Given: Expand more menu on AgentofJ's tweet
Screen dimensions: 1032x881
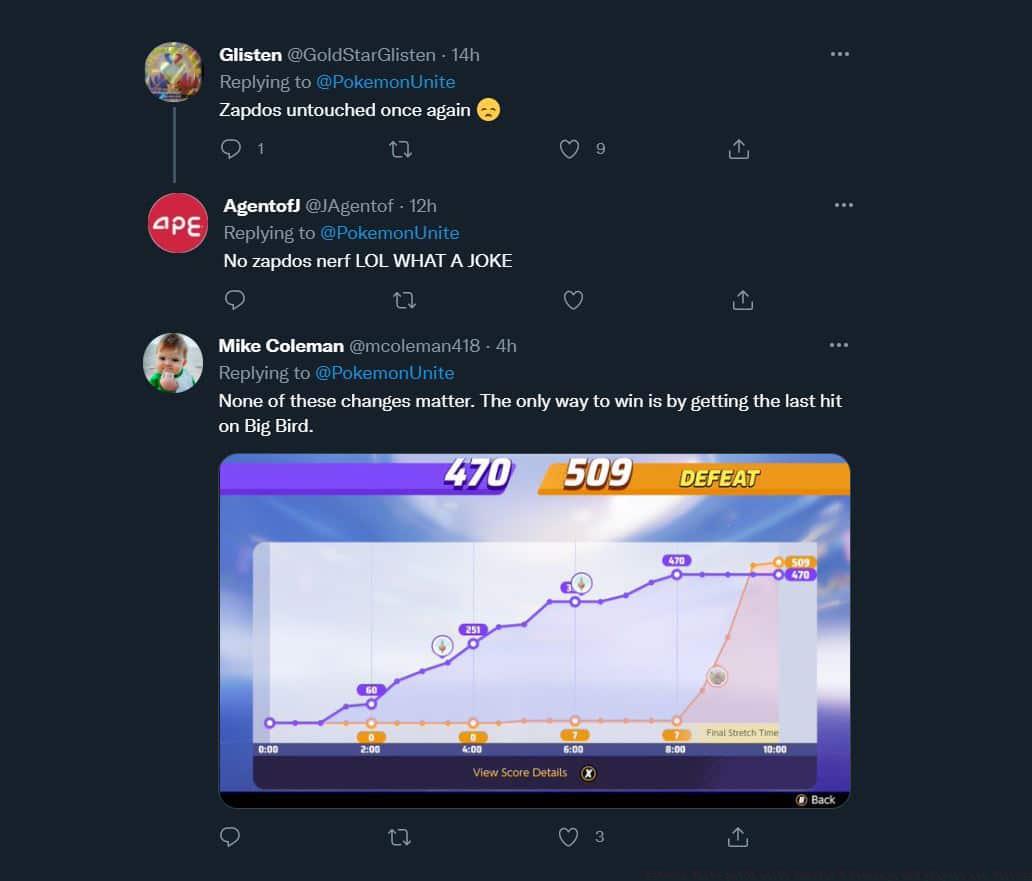Looking at the screenshot, I should pos(843,205).
